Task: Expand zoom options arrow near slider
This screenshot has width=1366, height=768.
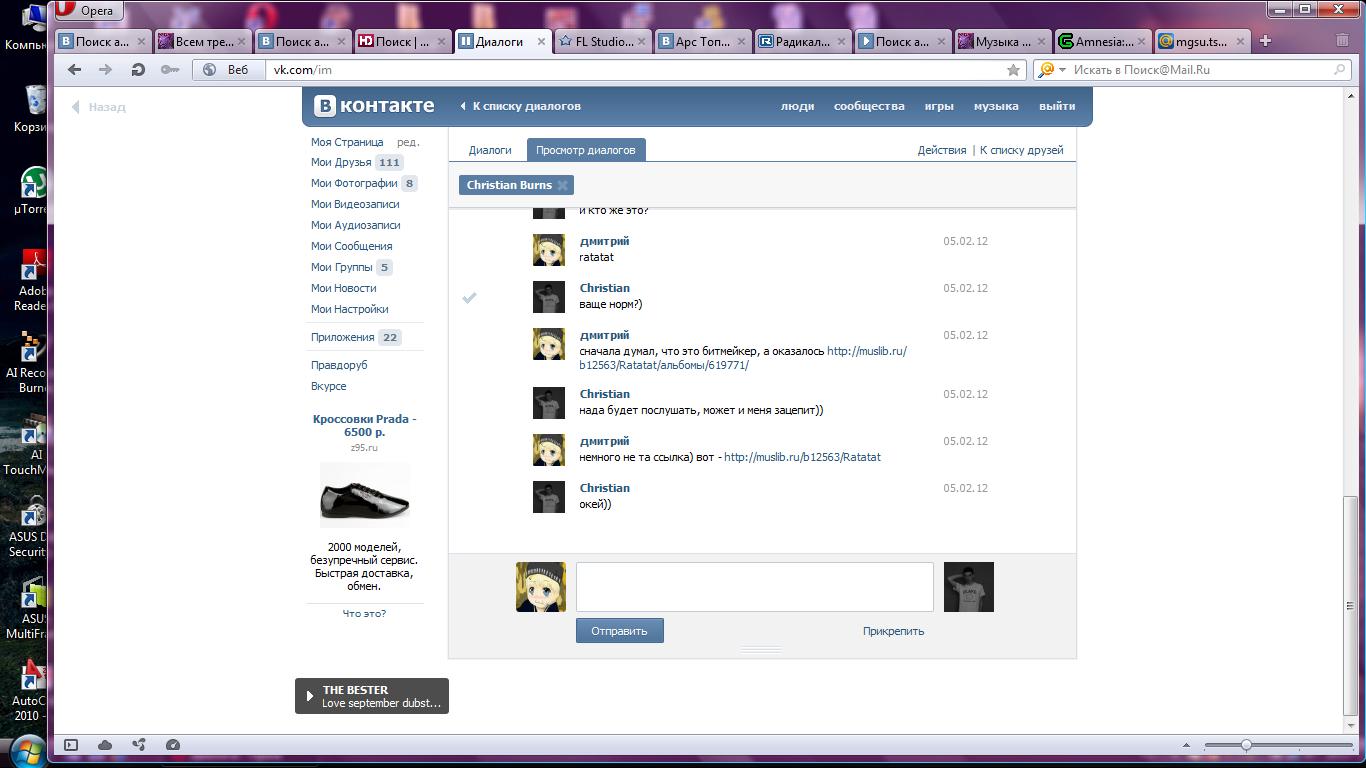Action: coord(1186,745)
